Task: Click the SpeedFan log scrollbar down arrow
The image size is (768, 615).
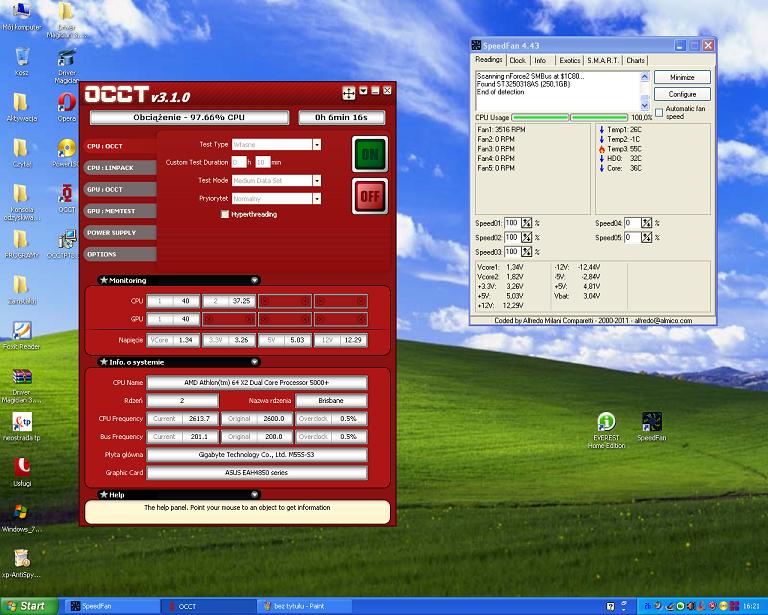Action: 645,105
